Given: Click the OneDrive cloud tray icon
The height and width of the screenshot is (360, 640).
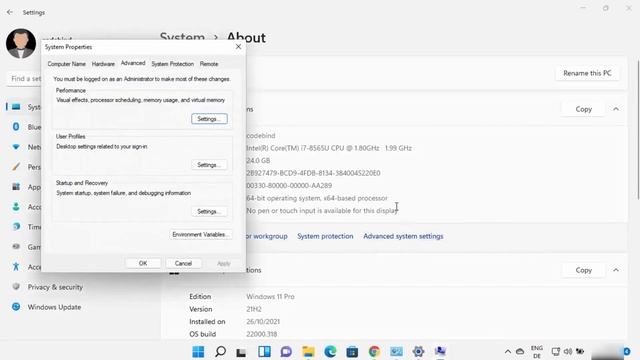Looking at the screenshot, I should (520, 351).
